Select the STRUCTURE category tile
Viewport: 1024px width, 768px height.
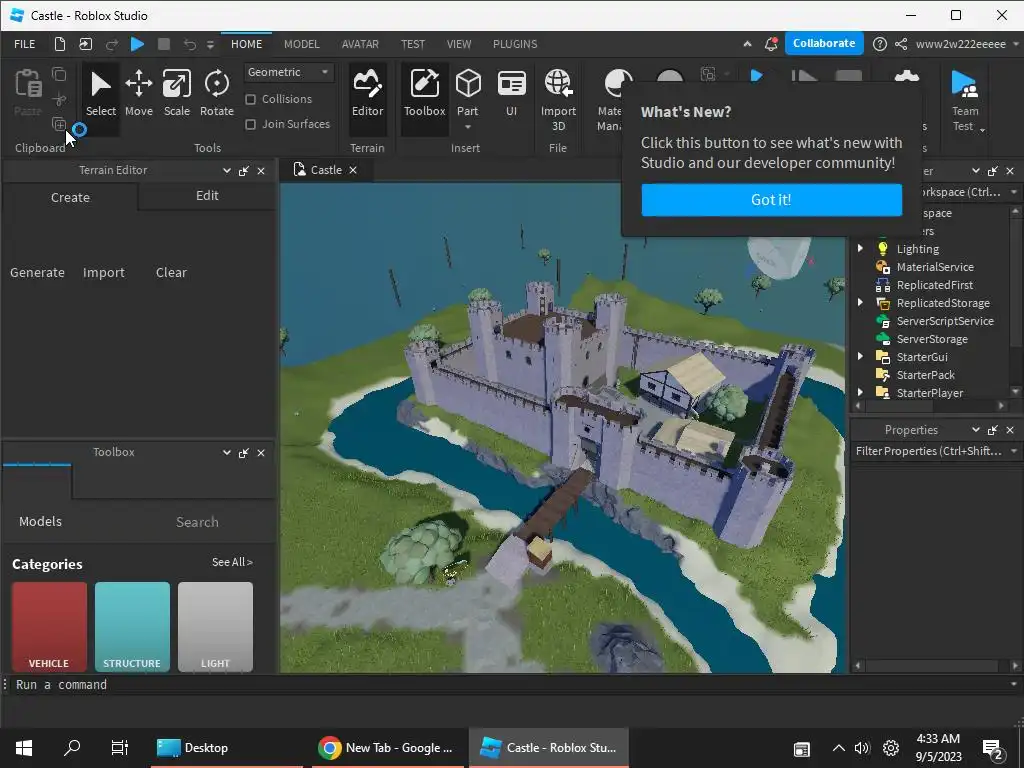[x=132, y=627]
